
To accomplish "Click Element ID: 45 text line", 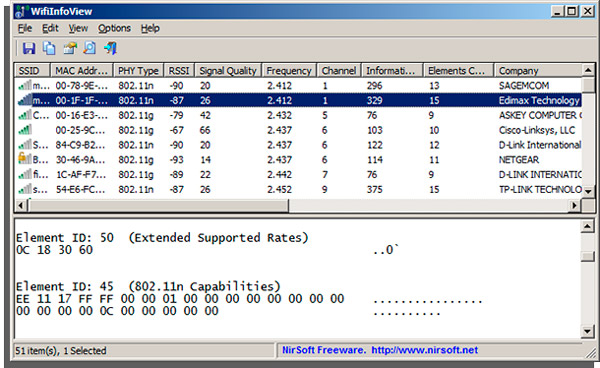I will pyautogui.click(x=148, y=286).
